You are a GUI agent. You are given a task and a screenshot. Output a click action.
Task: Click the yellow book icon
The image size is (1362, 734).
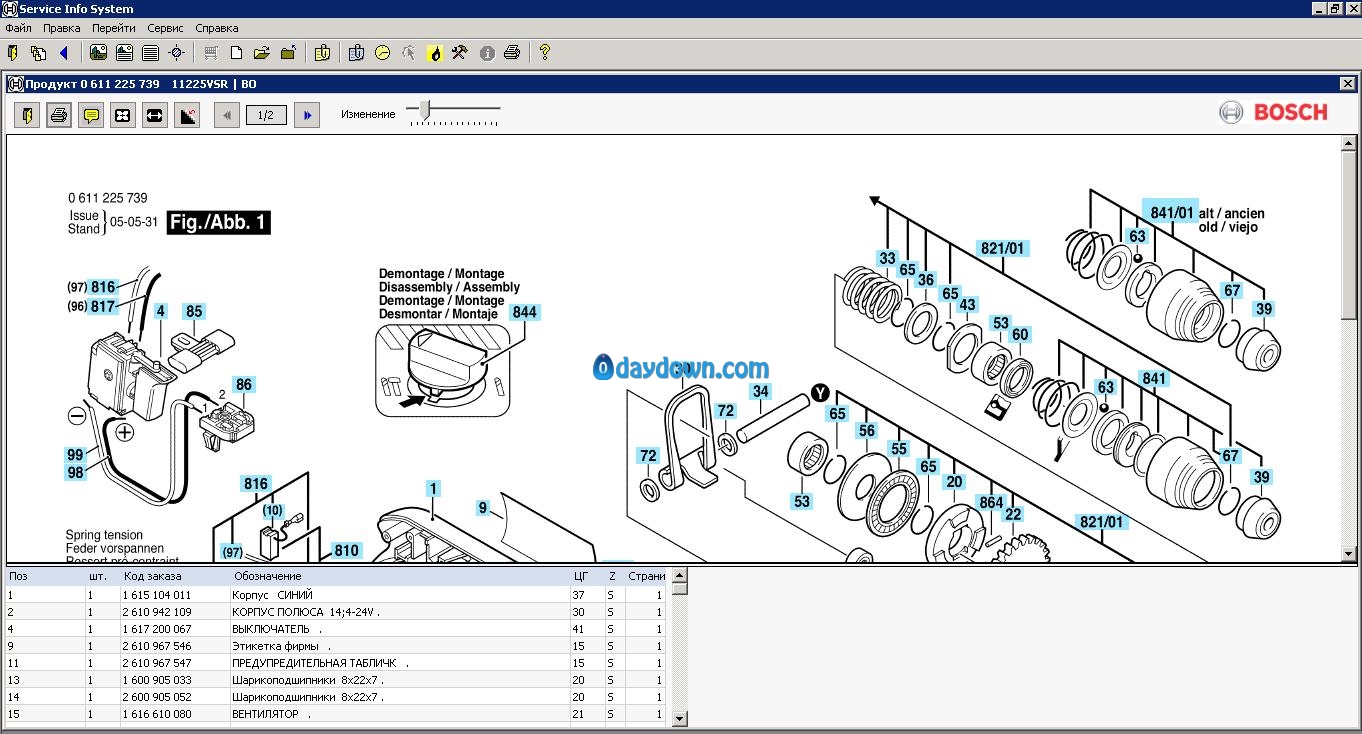coord(322,53)
